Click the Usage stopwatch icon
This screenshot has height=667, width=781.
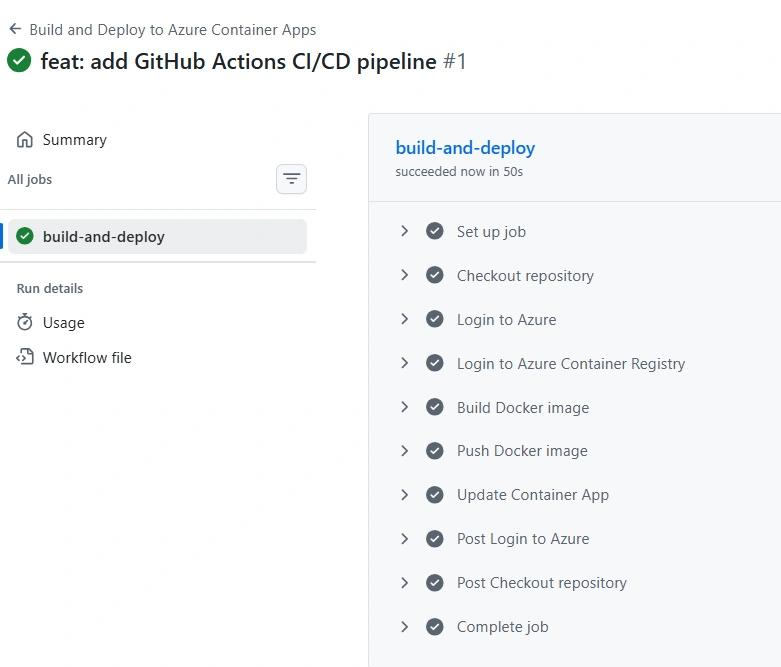(24, 322)
